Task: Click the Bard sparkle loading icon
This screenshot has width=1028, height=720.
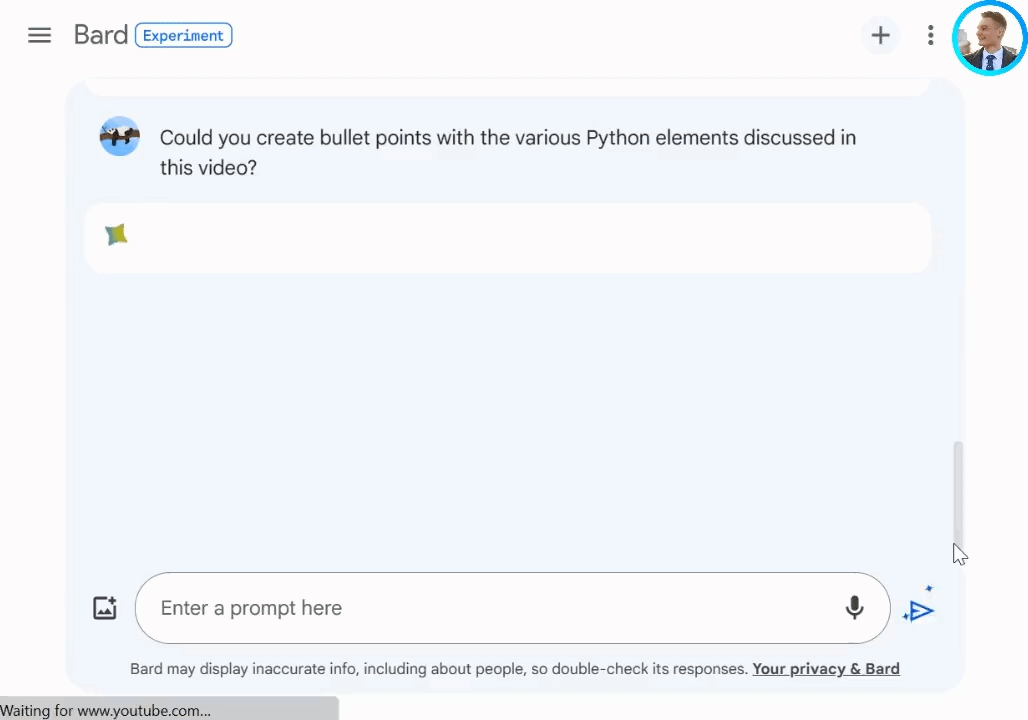Action: [116, 235]
